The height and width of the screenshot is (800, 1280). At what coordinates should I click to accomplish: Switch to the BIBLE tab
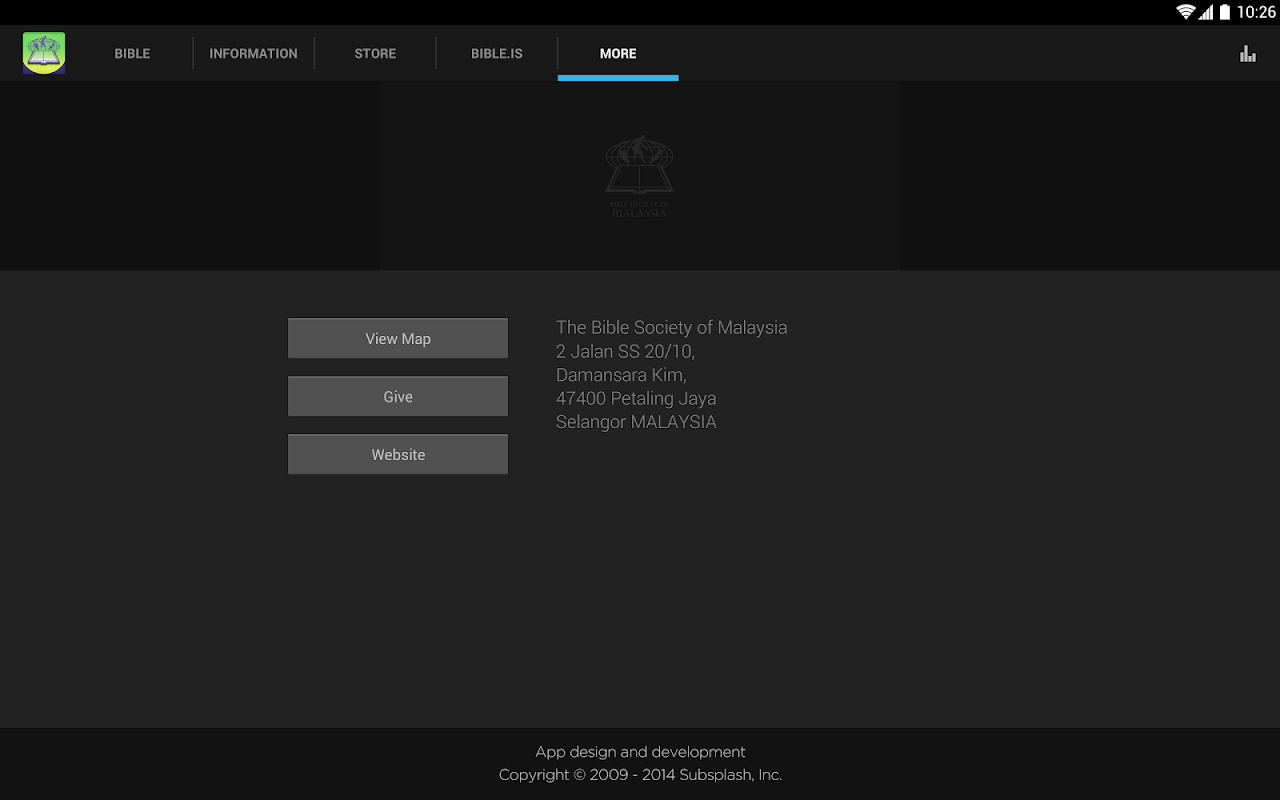[x=132, y=54]
